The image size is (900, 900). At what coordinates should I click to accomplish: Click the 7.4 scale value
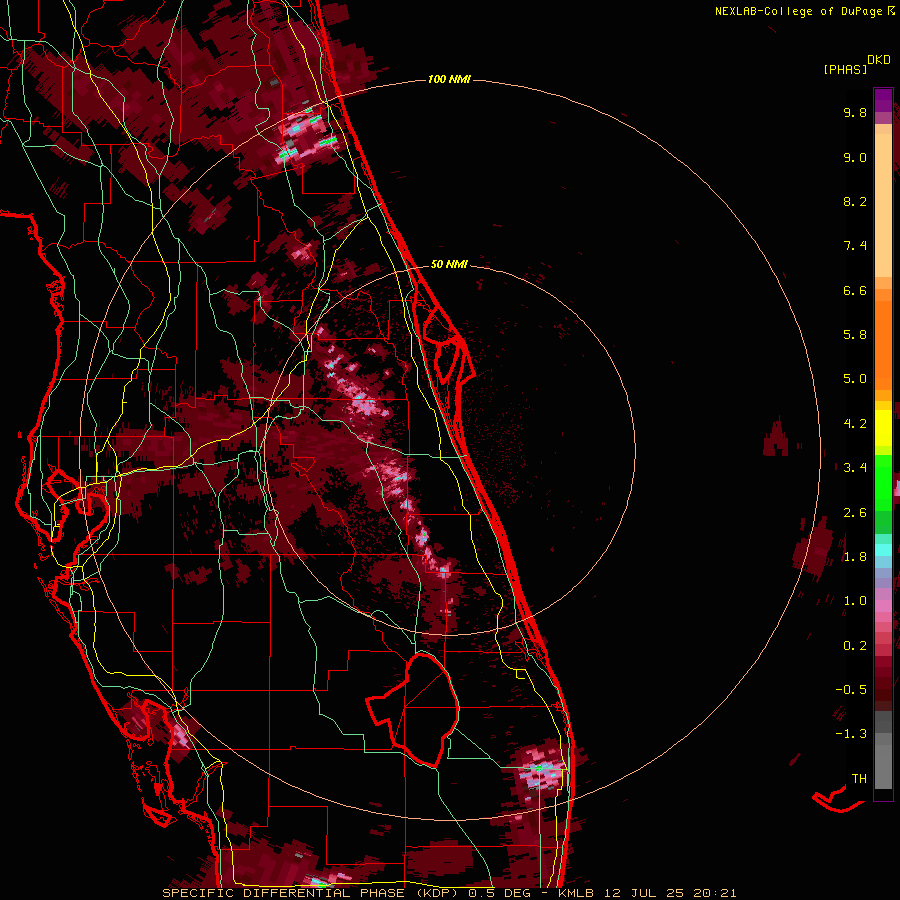[855, 246]
